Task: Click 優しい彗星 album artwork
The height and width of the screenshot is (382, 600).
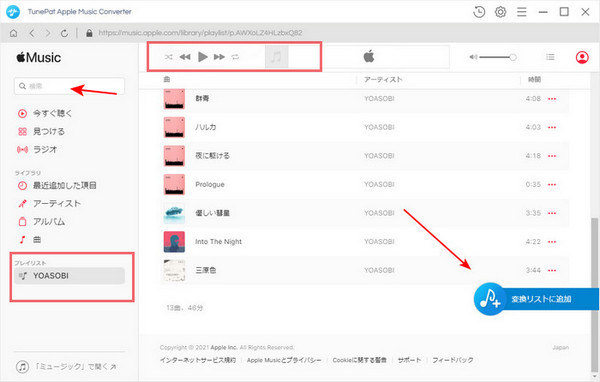Action: [174, 213]
